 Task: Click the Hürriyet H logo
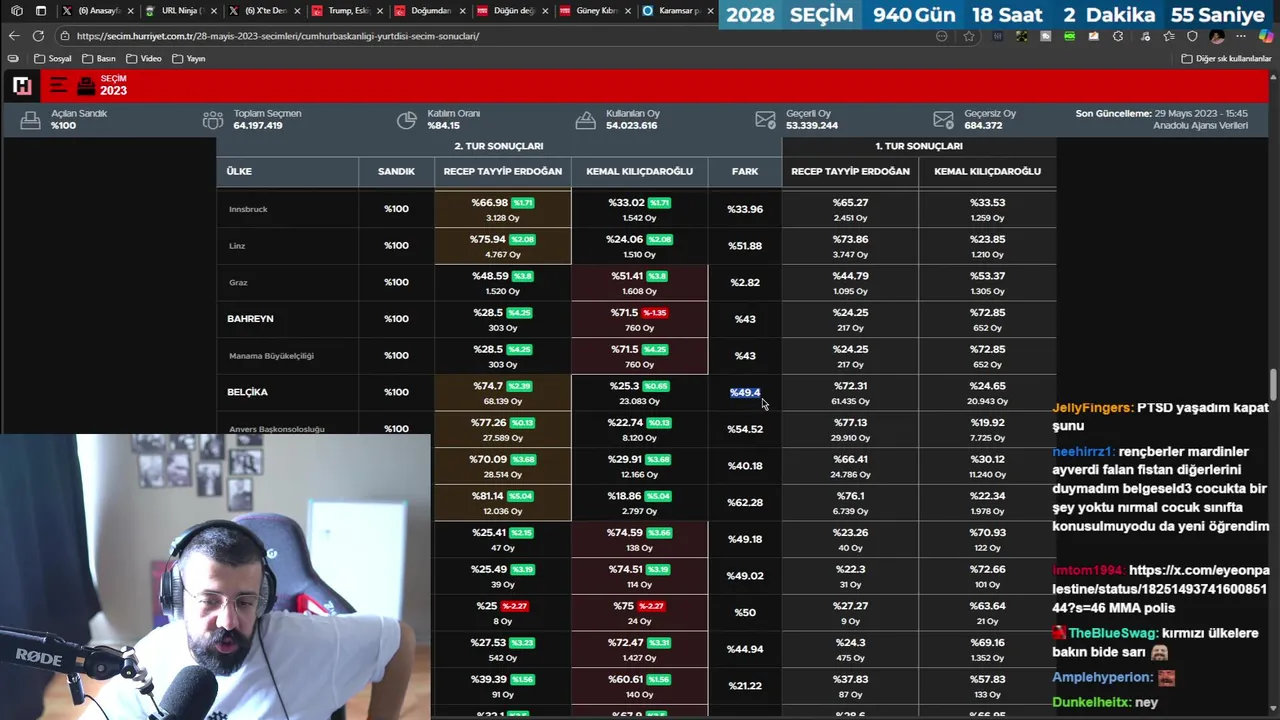pyautogui.click(x=22, y=85)
